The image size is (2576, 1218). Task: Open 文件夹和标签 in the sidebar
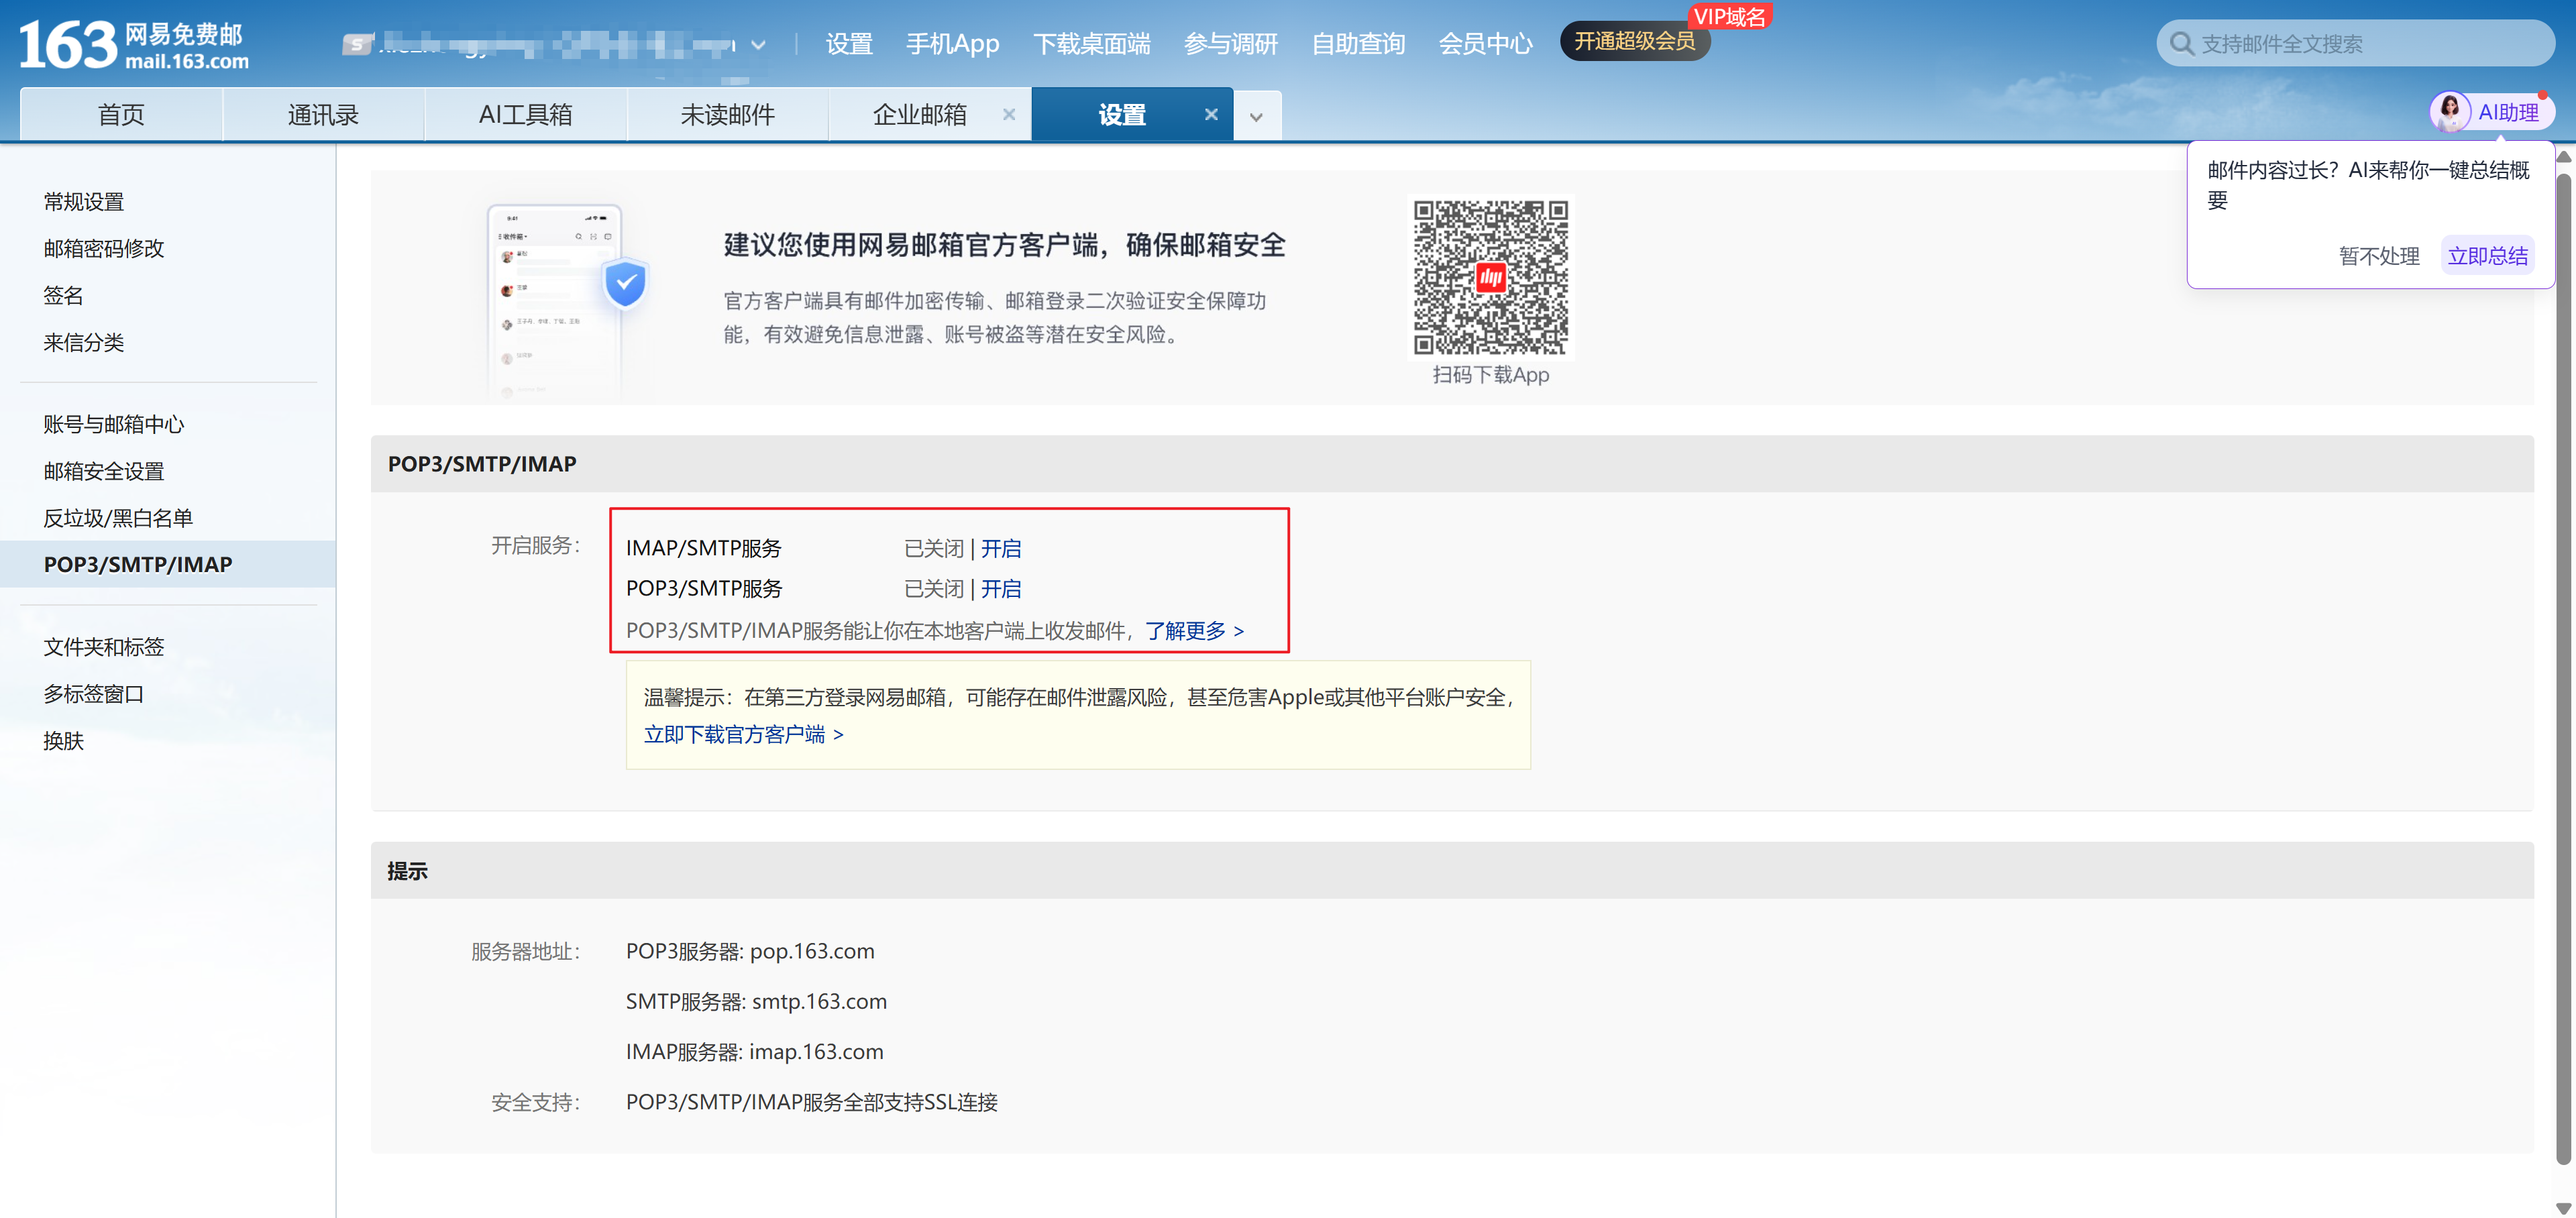[104, 648]
